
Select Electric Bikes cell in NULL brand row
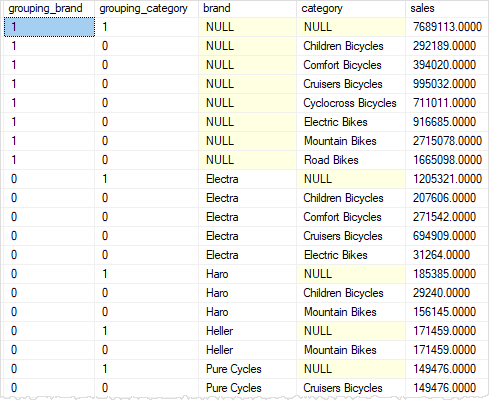click(x=351, y=122)
